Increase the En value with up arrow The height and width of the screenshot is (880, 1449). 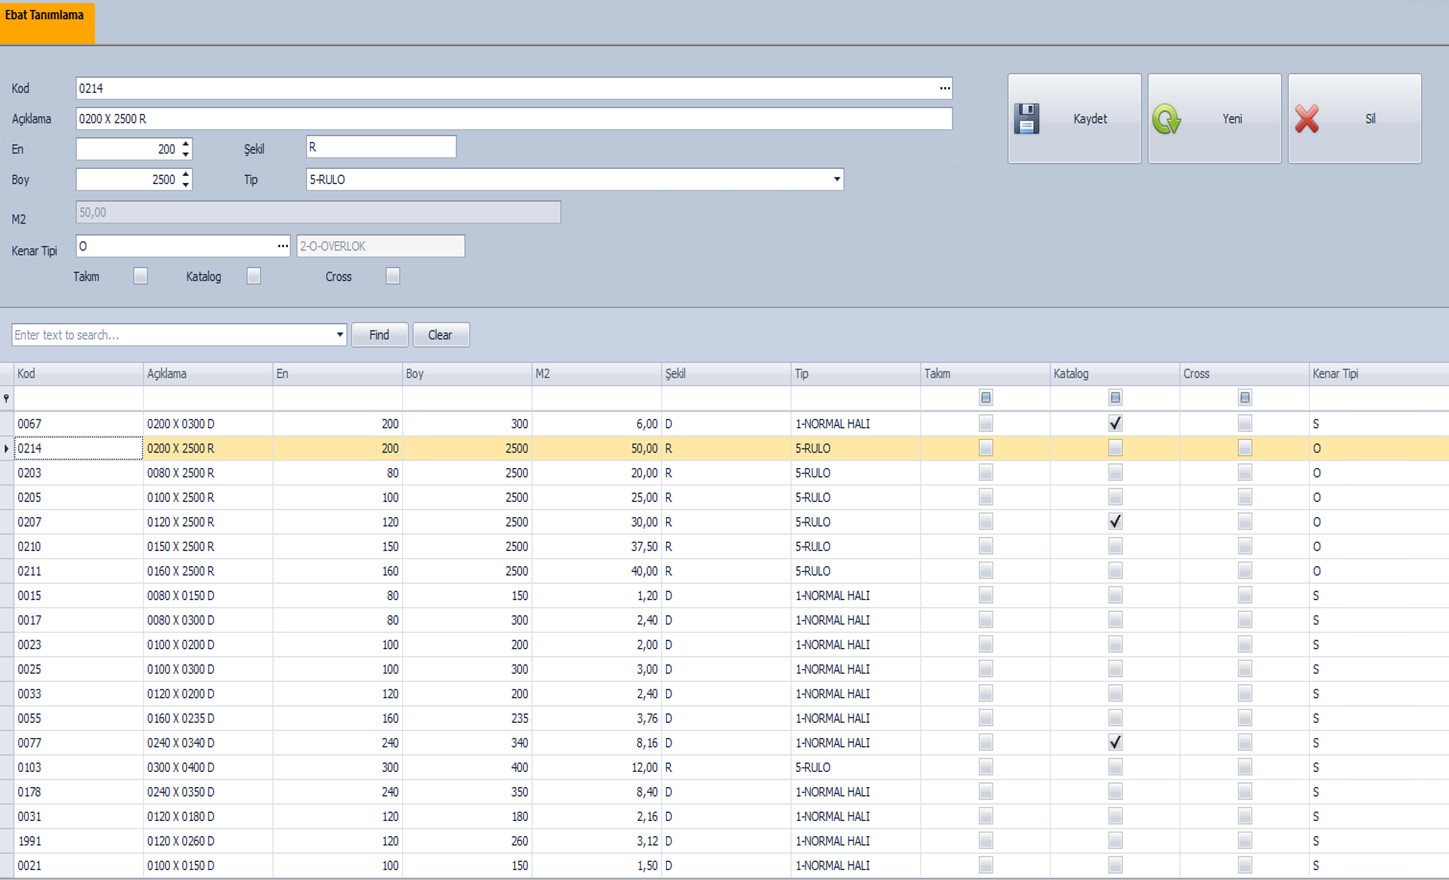pyautogui.click(x=186, y=144)
